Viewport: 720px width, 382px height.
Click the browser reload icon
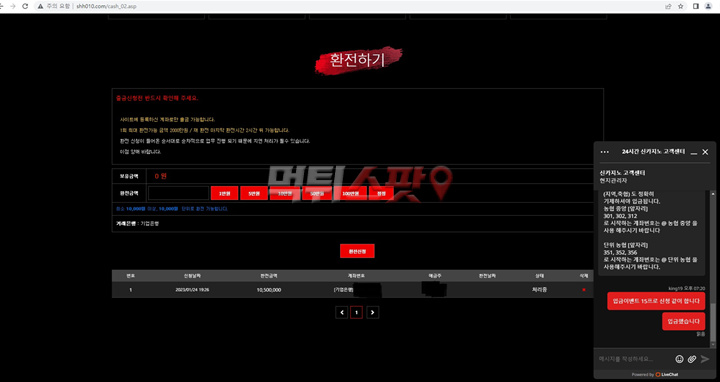click(x=25, y=6)
